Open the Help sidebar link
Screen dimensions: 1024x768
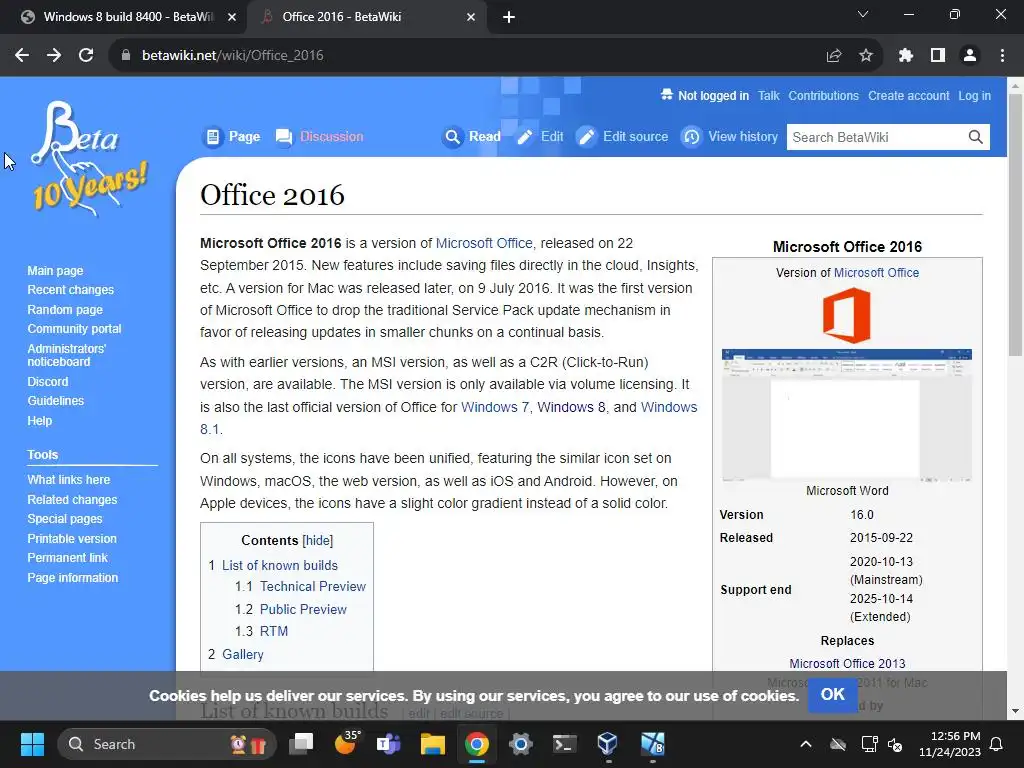(x=39, y=421)
